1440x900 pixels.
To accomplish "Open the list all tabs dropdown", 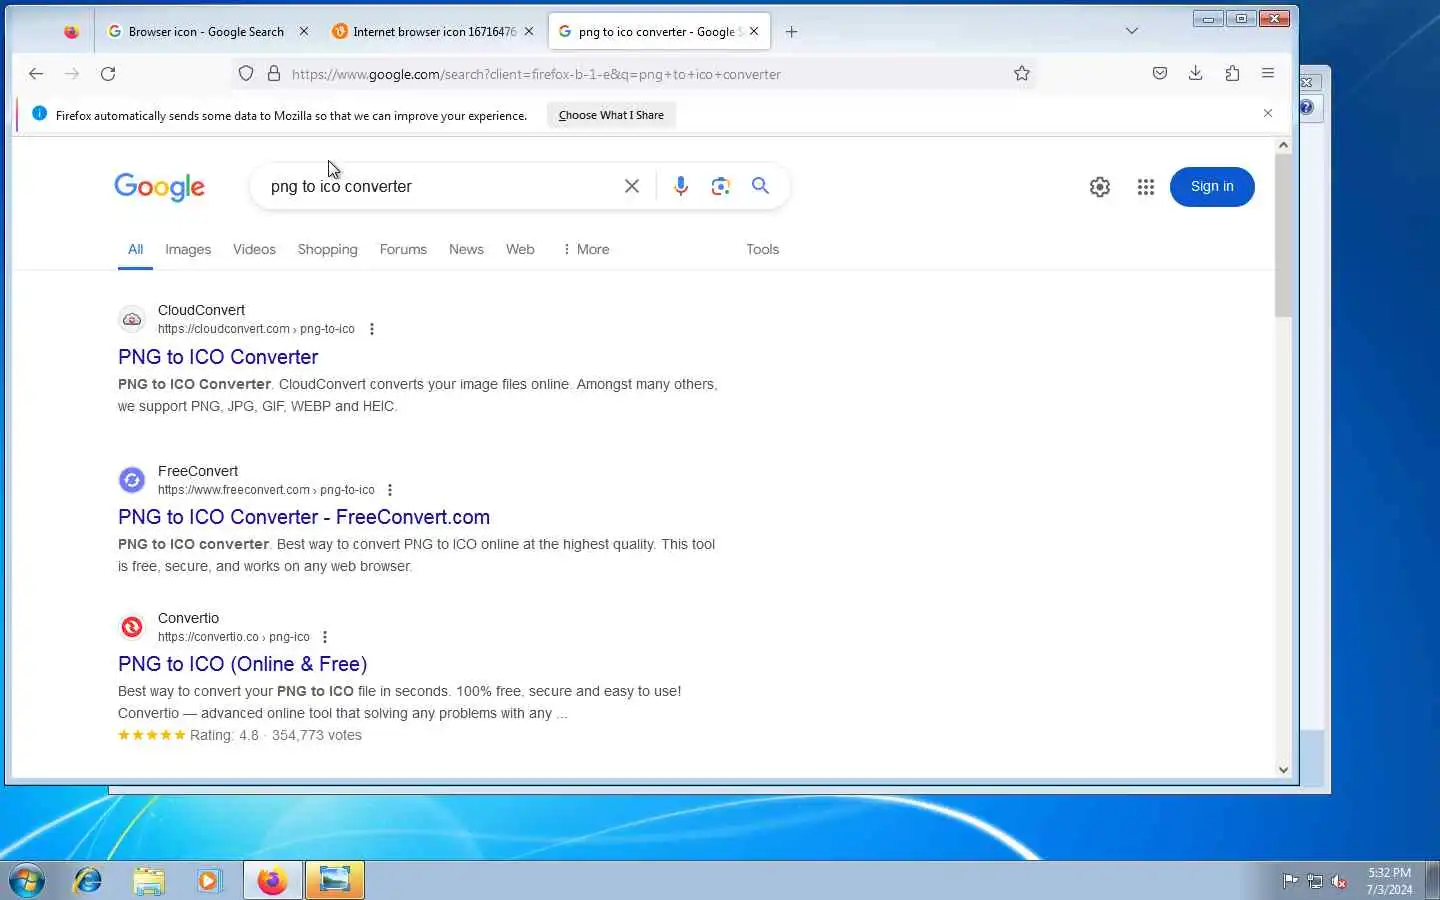I will point(1132,31).
